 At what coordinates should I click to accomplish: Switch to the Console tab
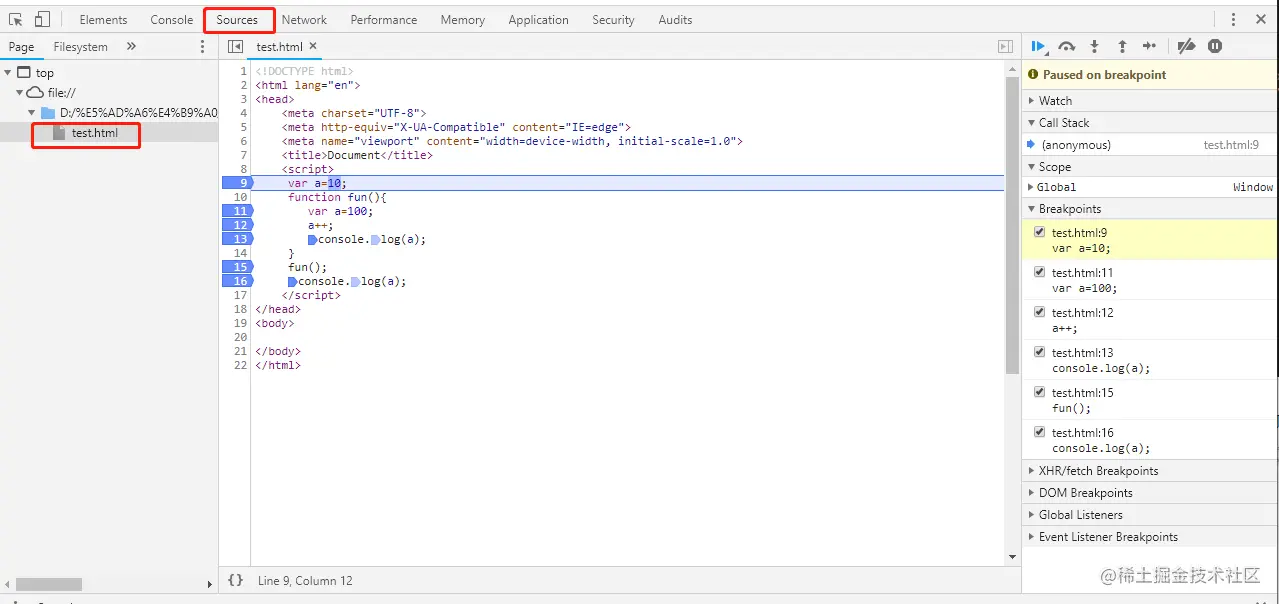point(172,20)
